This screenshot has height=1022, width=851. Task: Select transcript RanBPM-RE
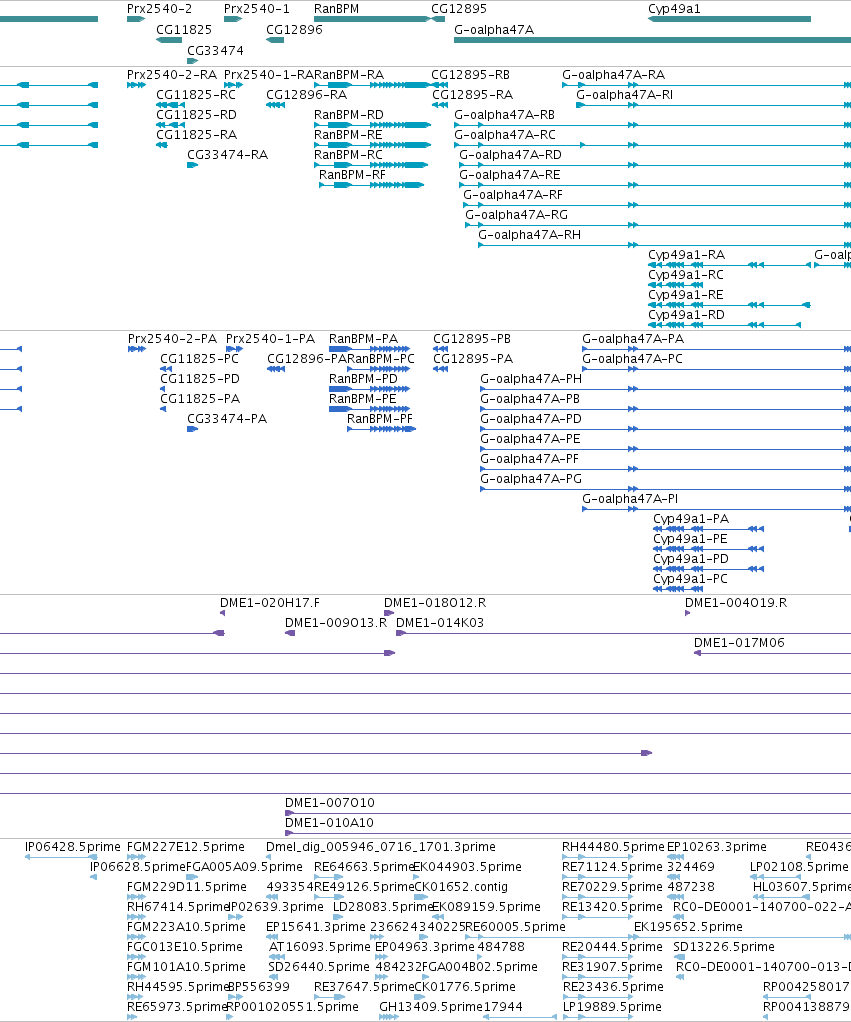[348, 135]
